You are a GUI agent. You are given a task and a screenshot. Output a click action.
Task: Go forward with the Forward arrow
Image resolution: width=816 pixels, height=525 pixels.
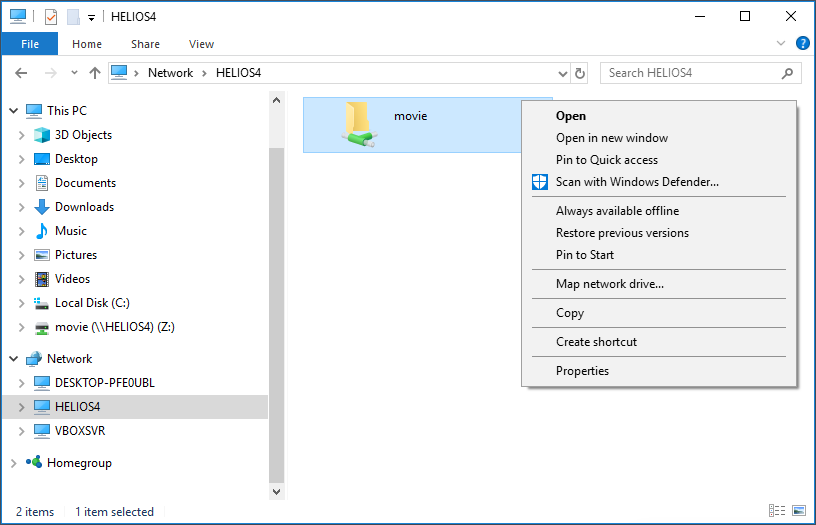[x=50, y=73]
